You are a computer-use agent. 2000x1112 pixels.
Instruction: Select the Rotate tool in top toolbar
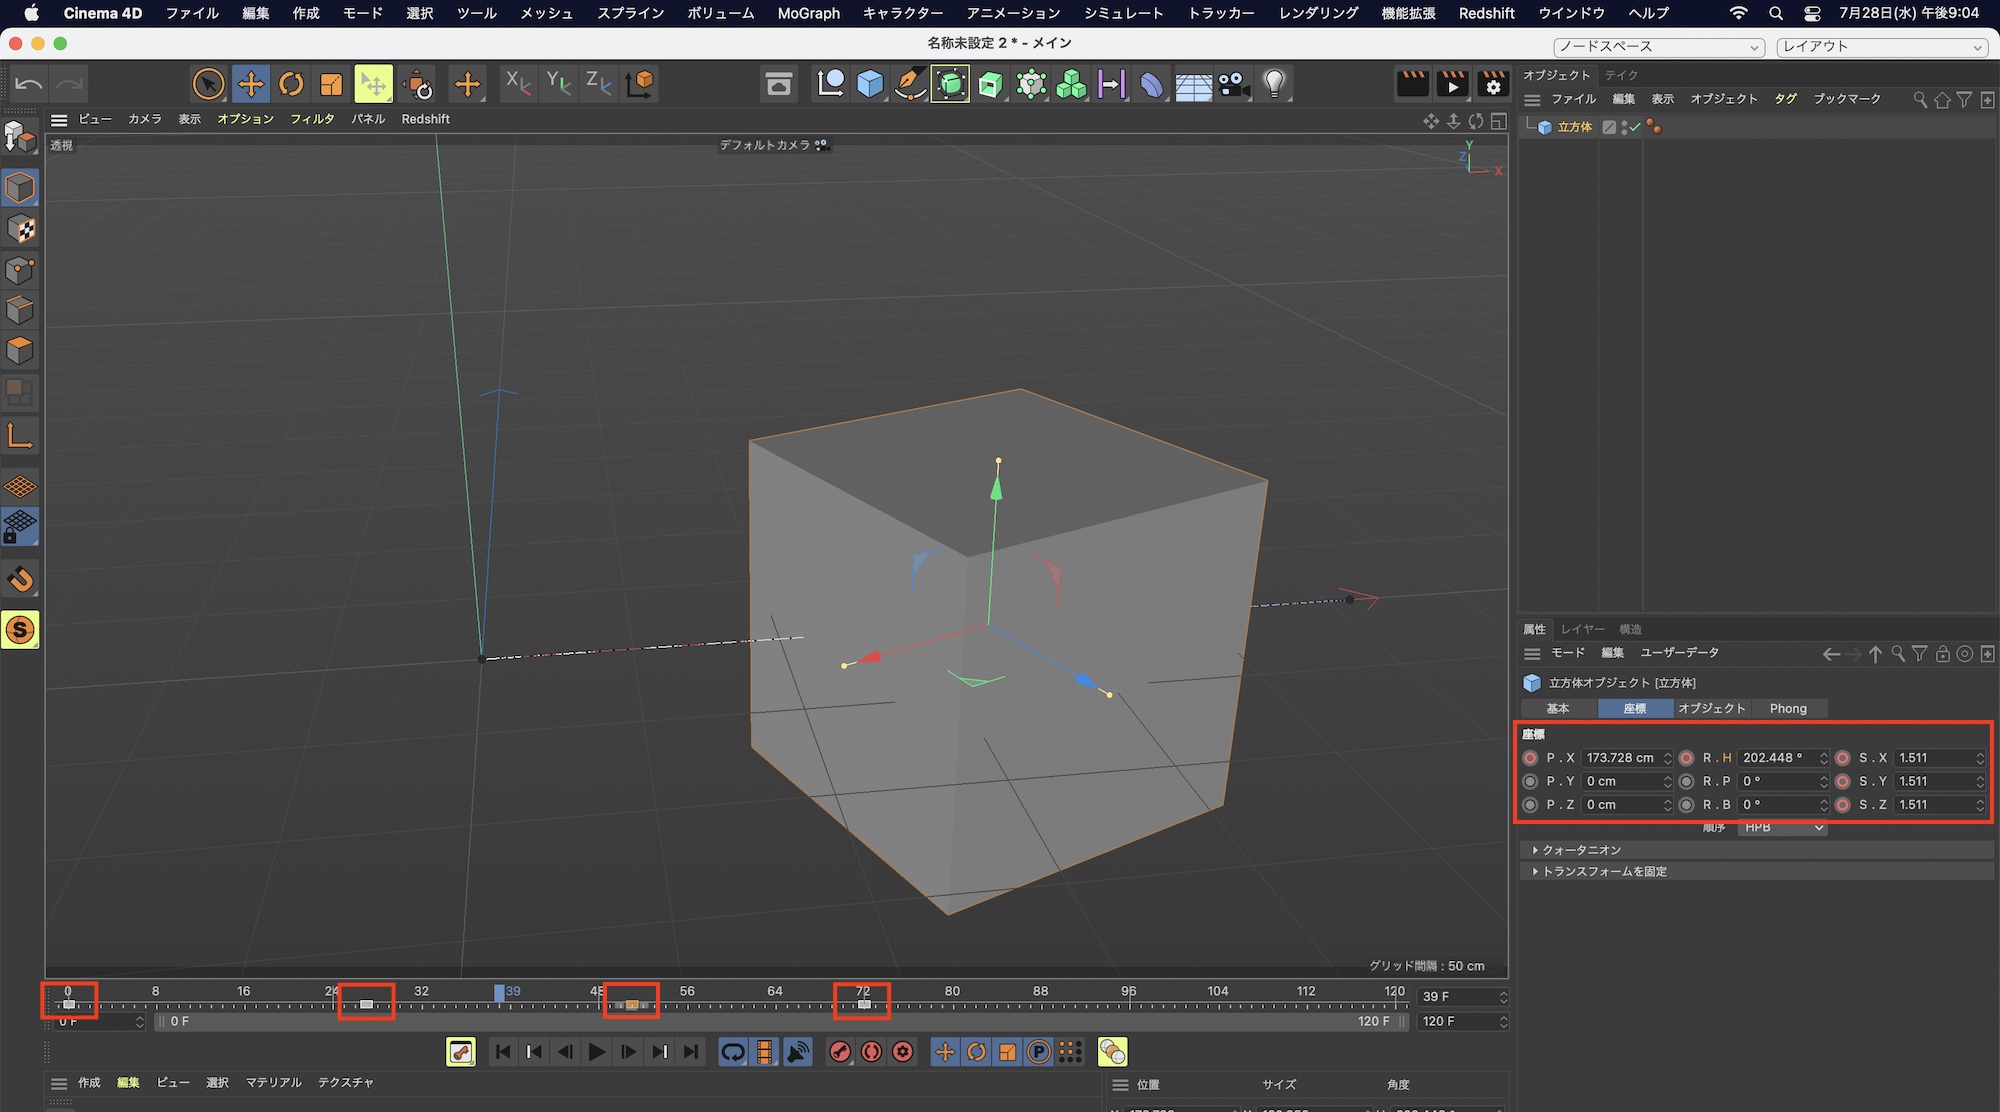[x=291, y=84]
